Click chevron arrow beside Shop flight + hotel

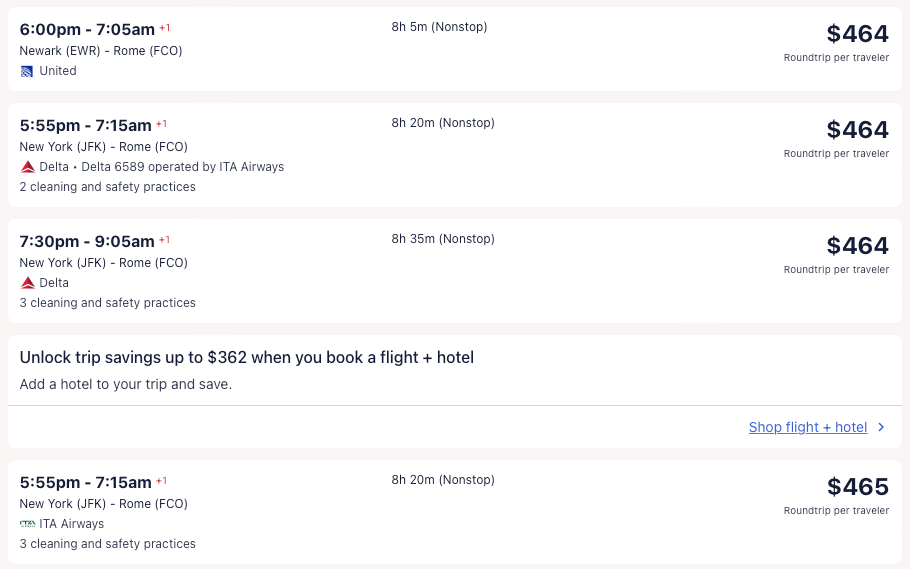tap(881, 427)
